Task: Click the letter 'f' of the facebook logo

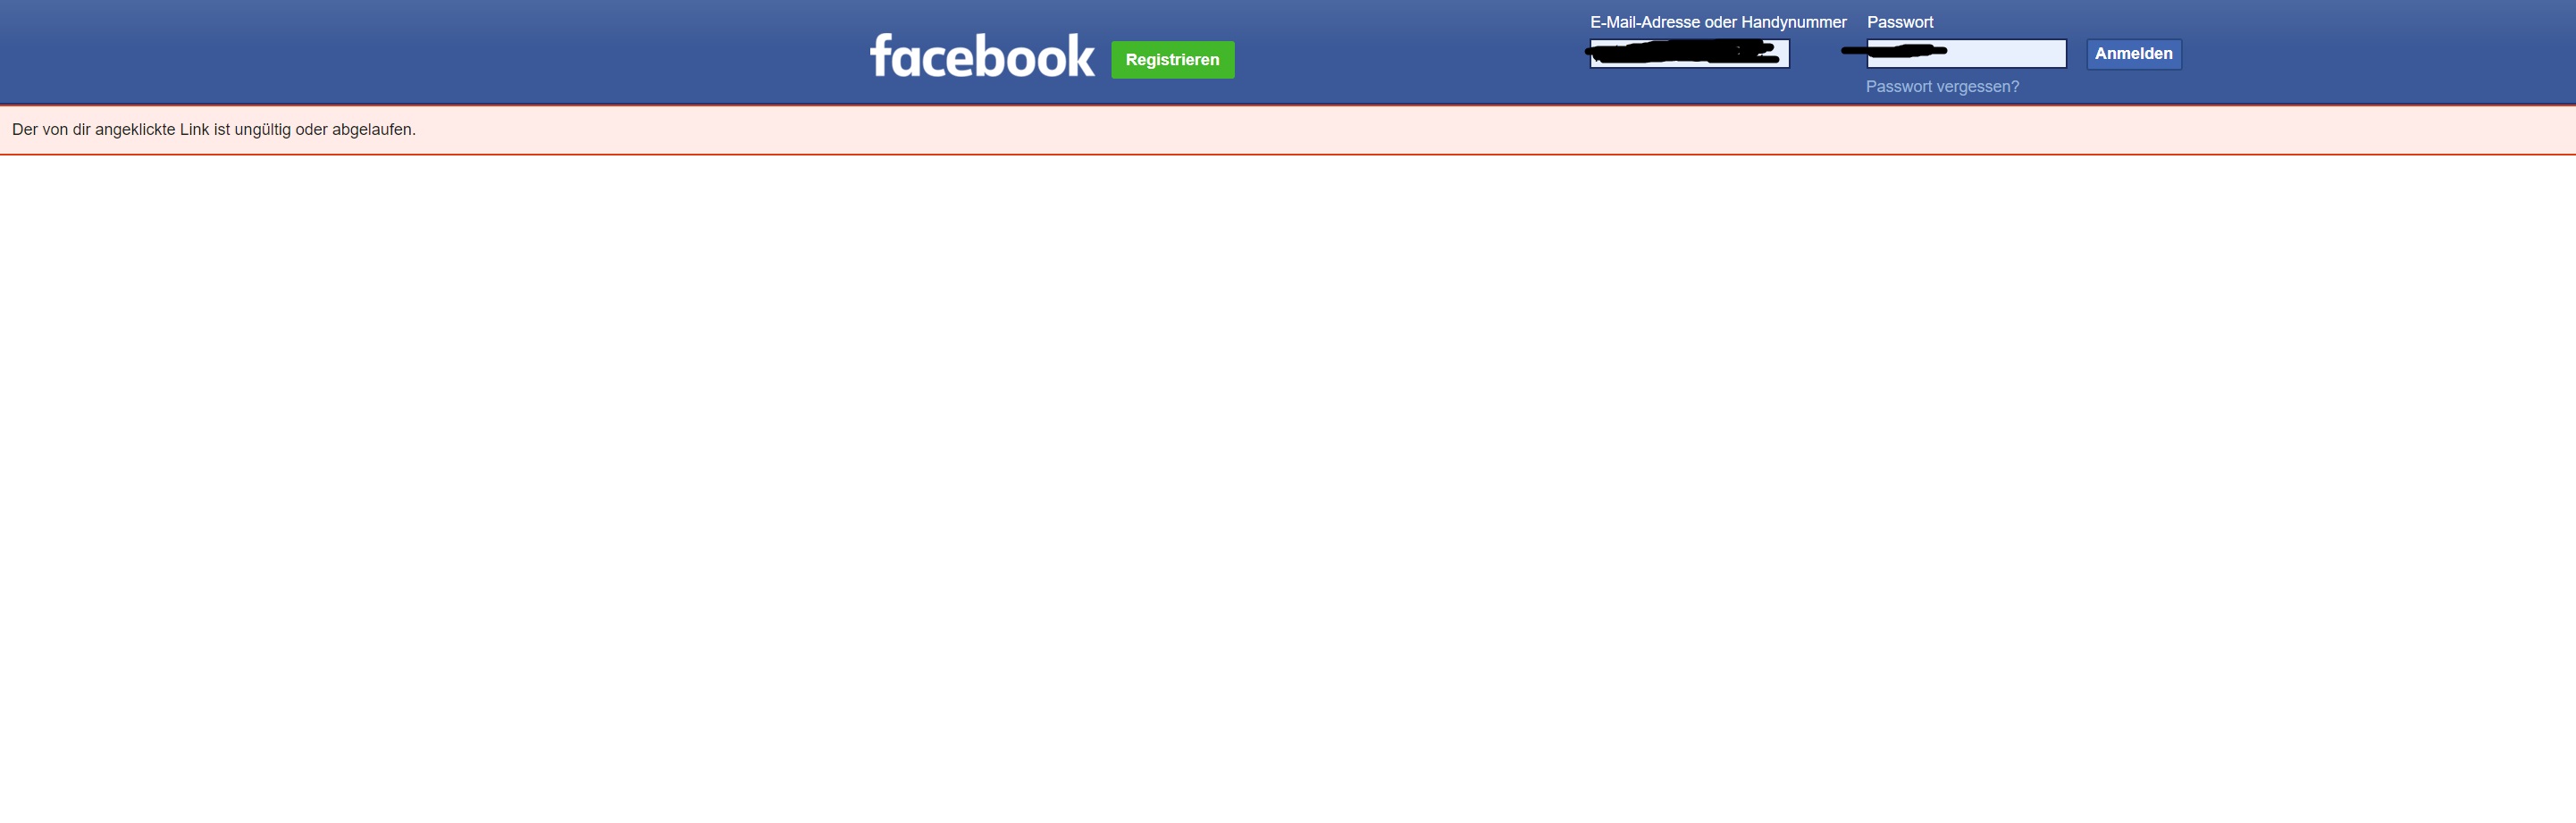Action: [880, 55]
